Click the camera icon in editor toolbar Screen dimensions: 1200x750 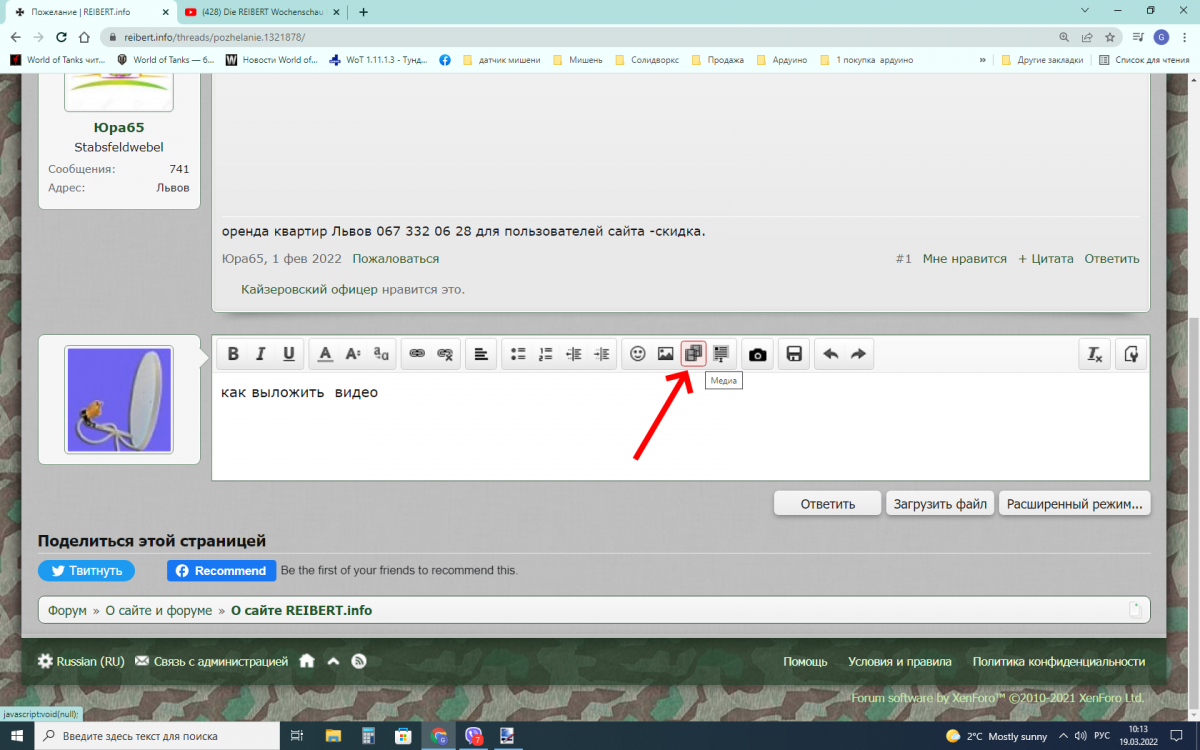pos(758,354)
